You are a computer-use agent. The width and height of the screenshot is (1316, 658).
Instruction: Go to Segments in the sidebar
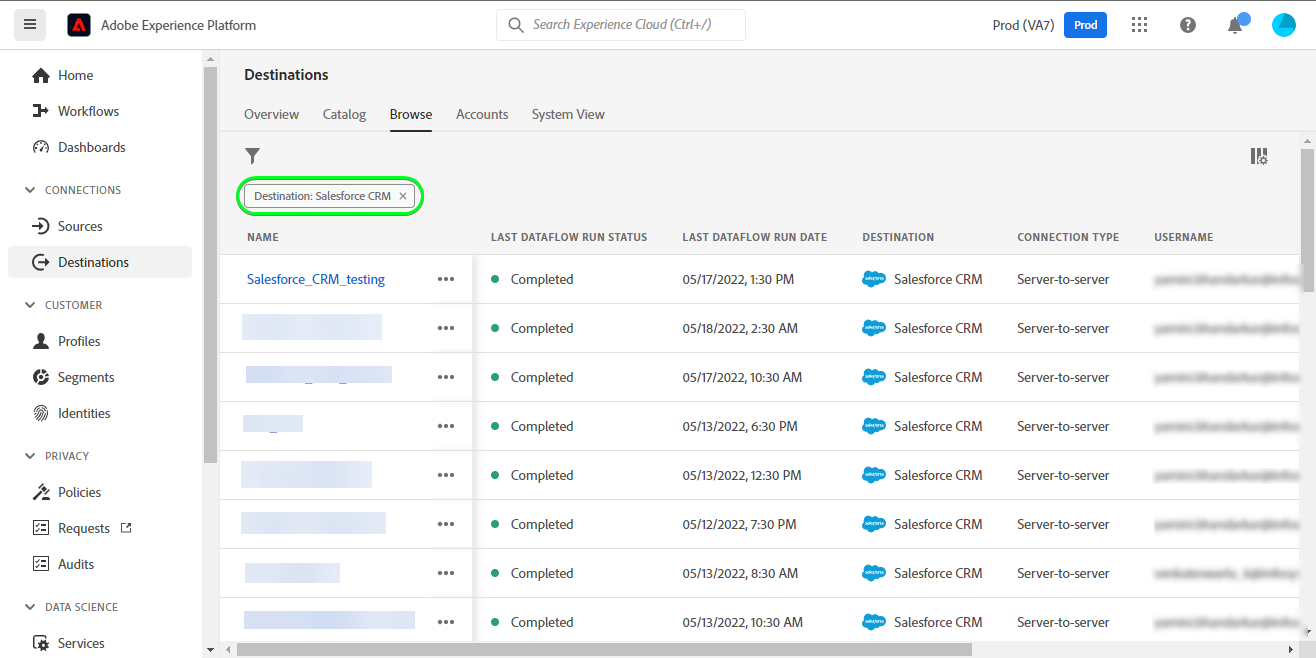(x=86, y=377)
